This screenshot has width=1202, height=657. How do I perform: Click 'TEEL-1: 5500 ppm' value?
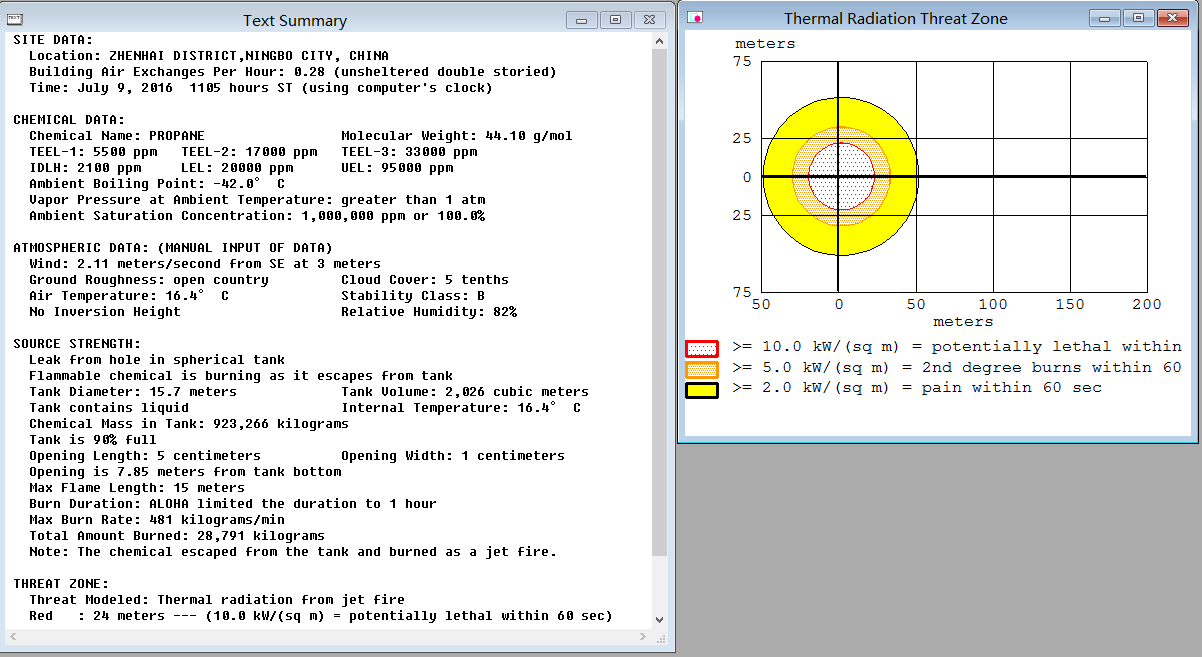pyautogui.click(x=93, y=152)
